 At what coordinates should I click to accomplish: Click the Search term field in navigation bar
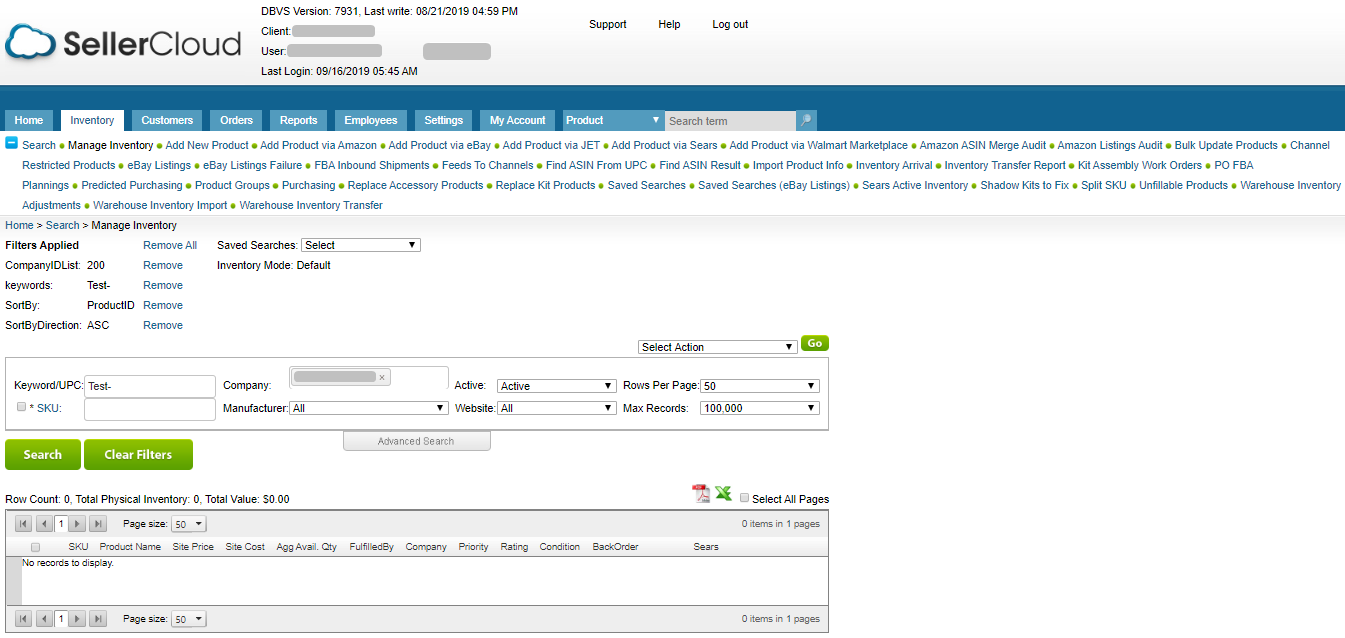tap(730, 121)
